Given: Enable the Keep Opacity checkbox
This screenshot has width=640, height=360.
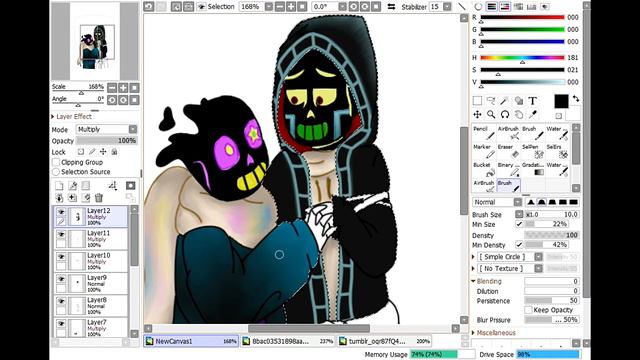Looking at the screenshot, I should click(x=528, y=310).
